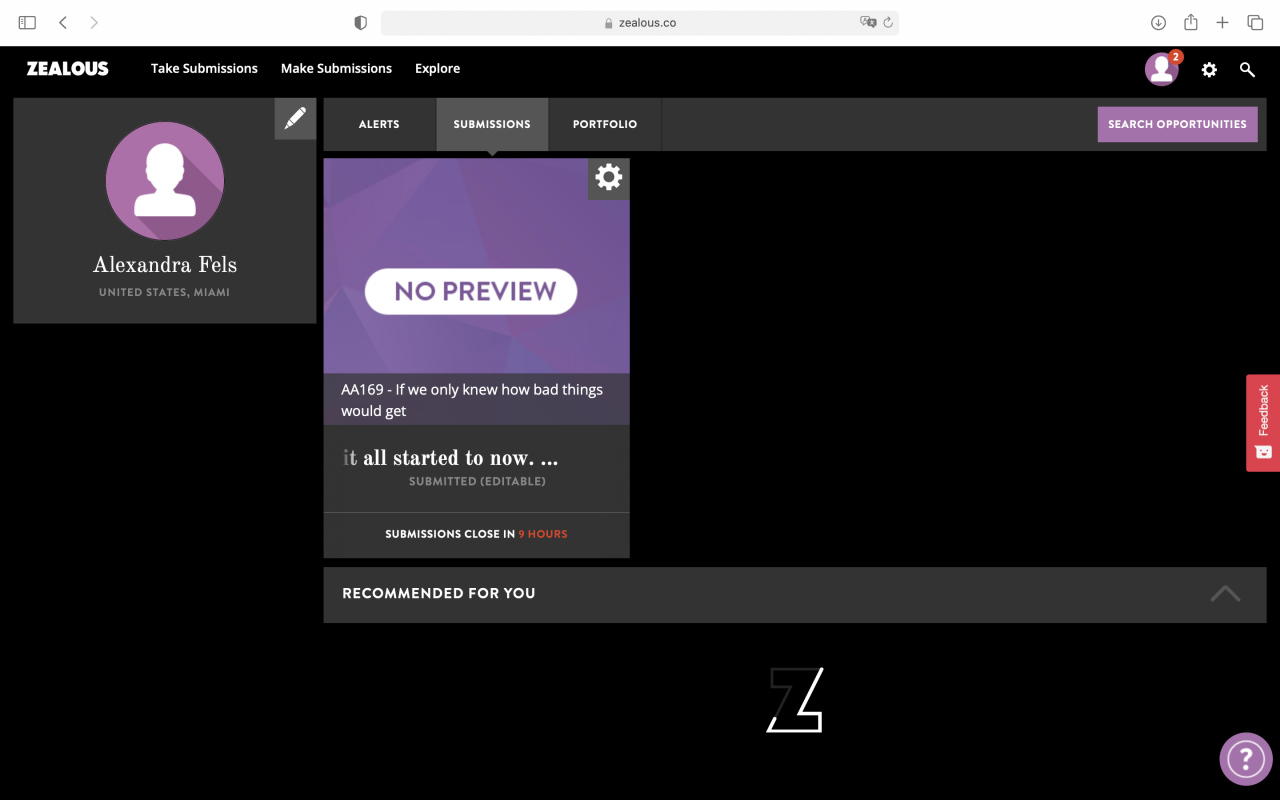
Task: Click the 'it all started to now' text
Action: click(450, 458)
